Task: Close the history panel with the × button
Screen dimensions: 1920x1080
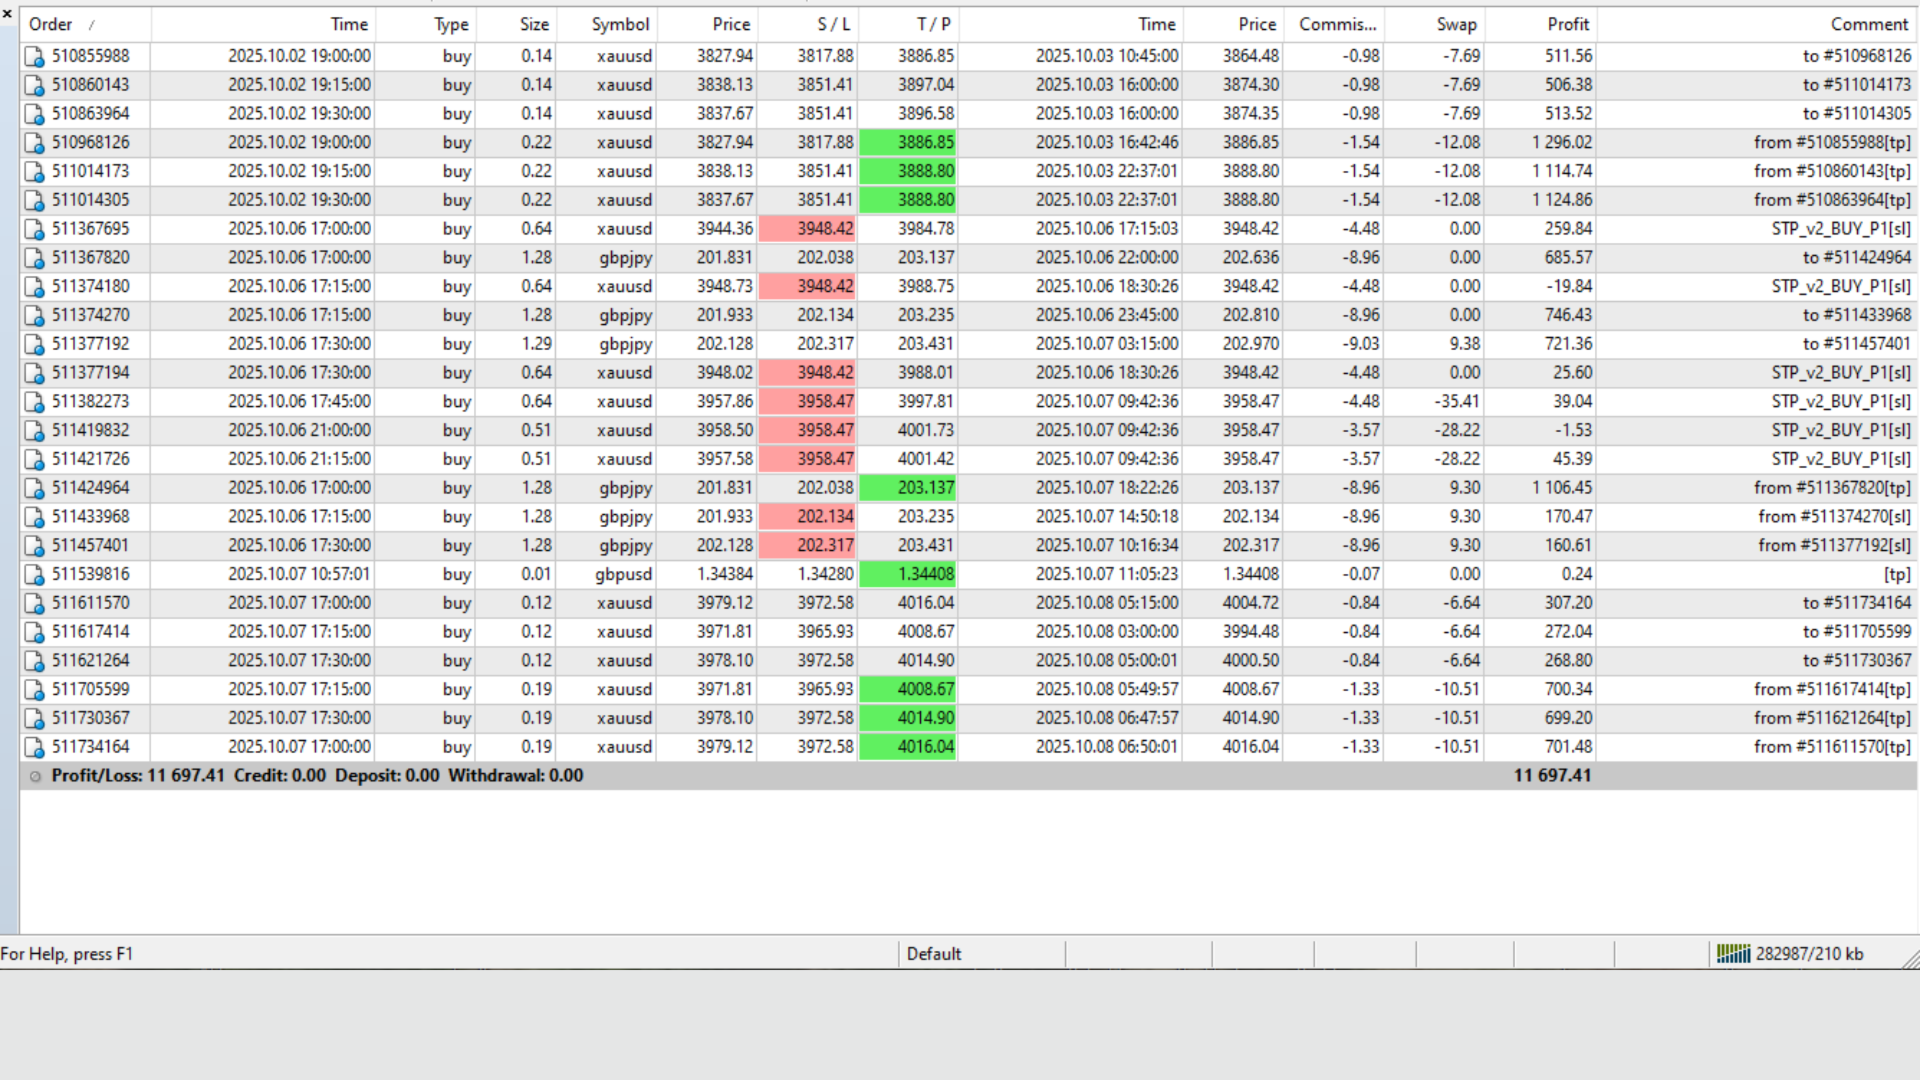Action: (7, 14)
